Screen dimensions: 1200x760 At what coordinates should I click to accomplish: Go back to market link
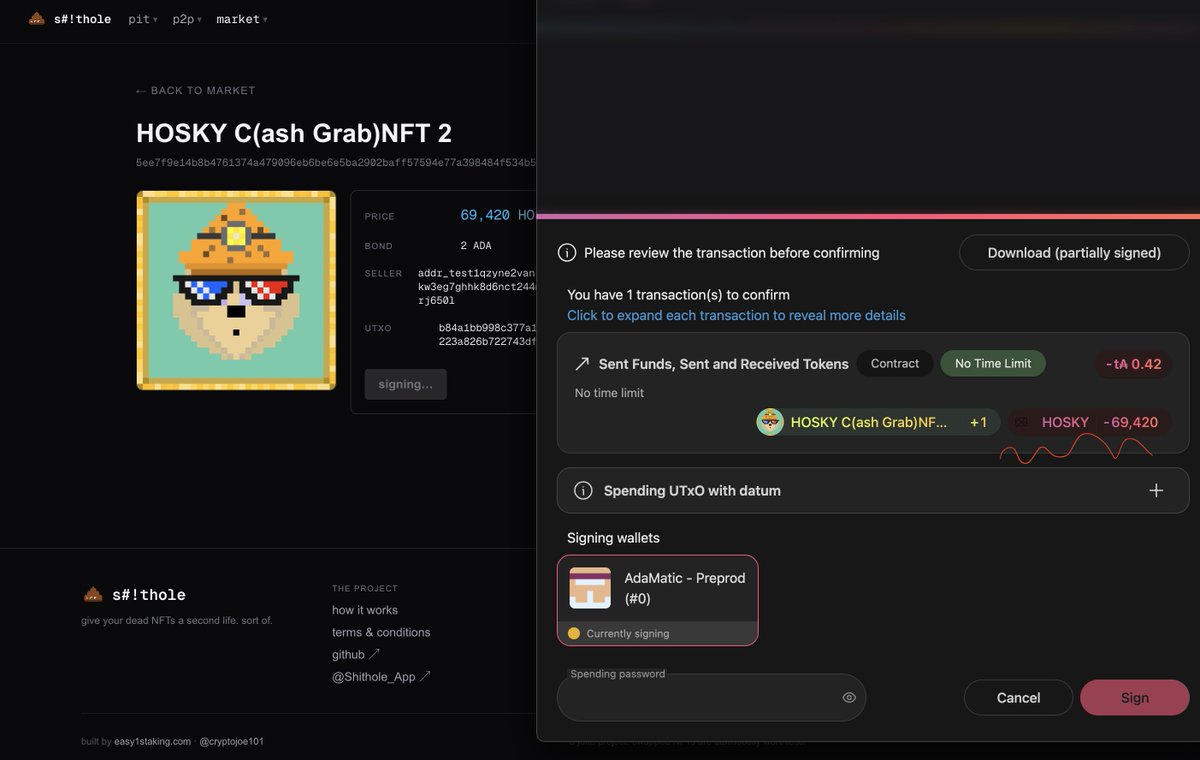(196, 90)
